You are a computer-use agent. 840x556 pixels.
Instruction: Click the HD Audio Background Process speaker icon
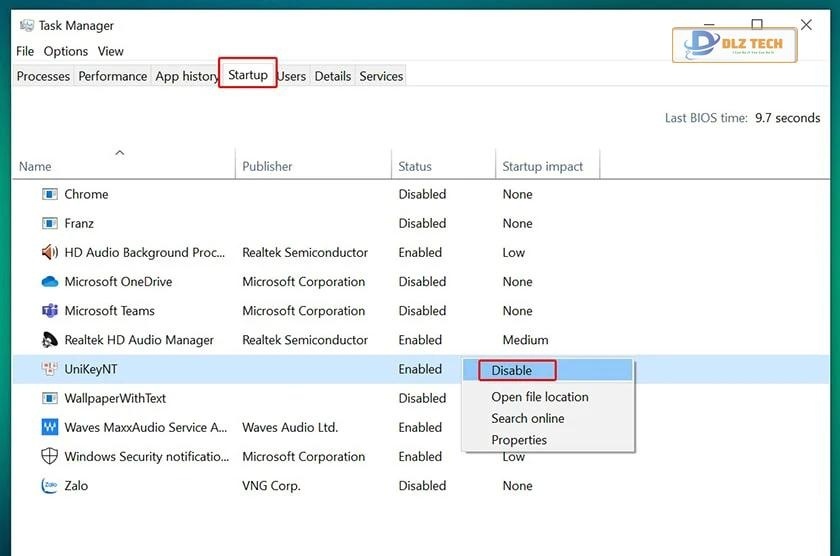50,253
